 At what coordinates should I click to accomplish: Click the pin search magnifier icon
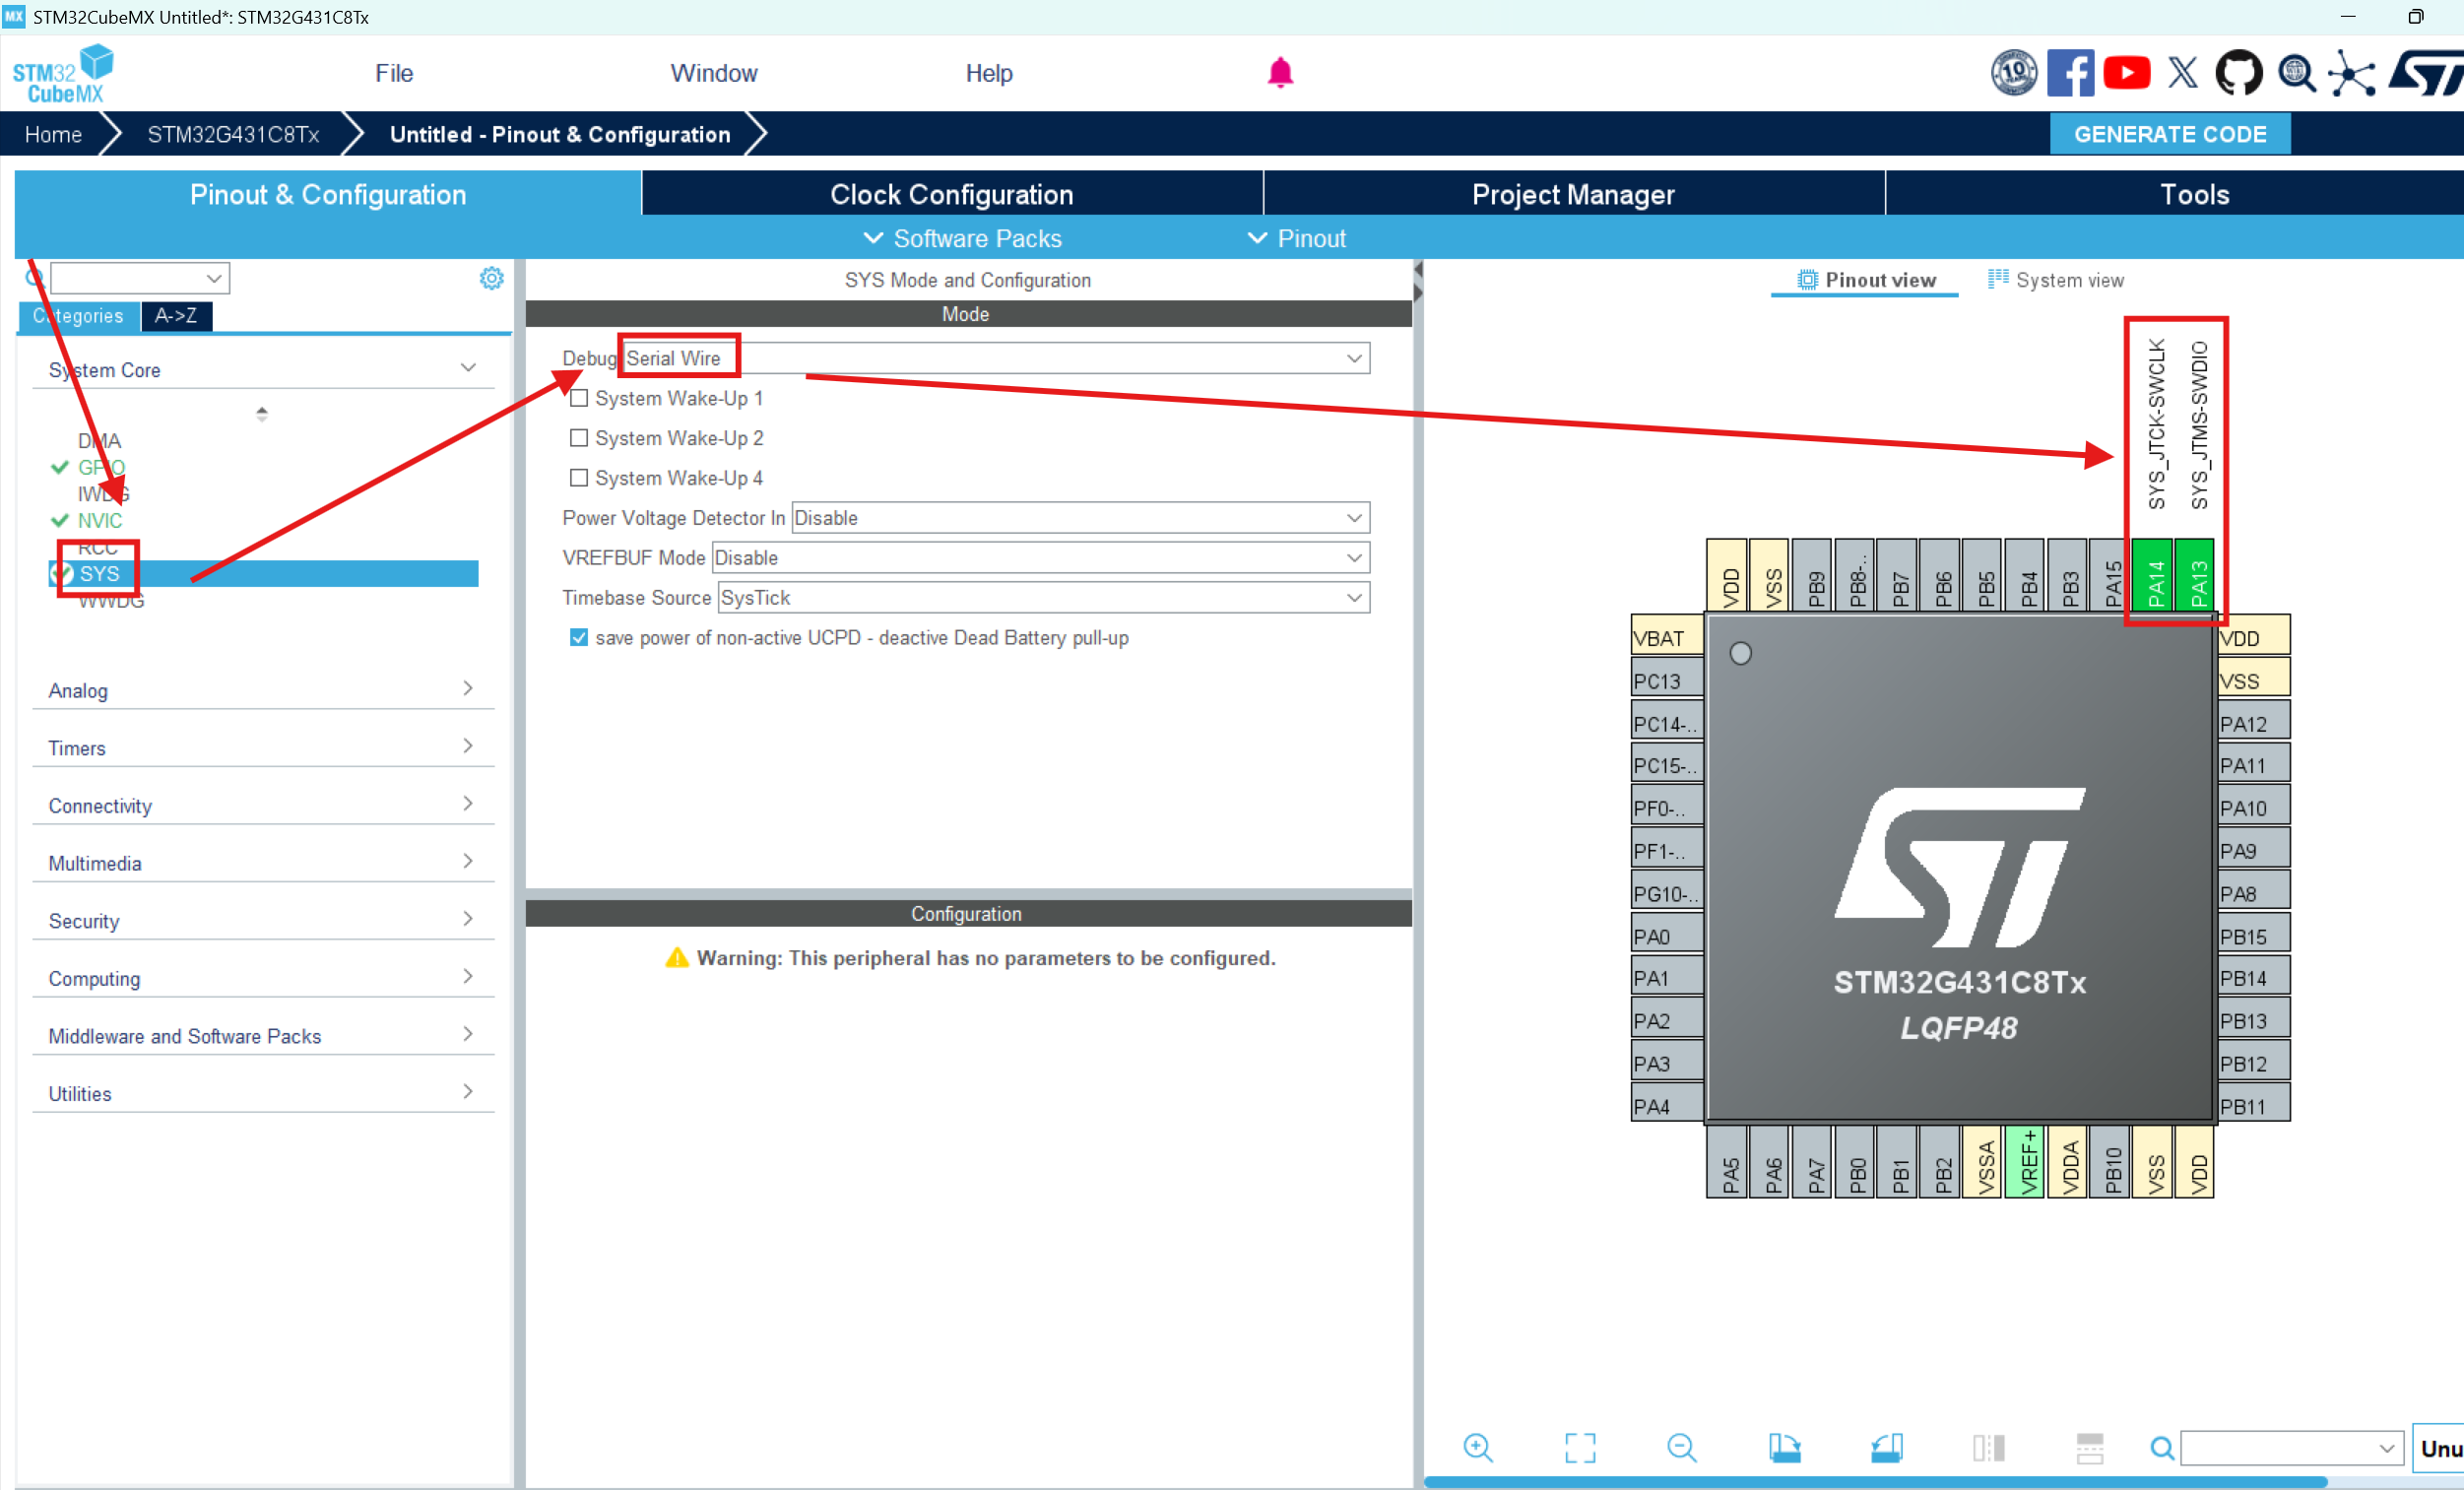coord(2162,1448)
